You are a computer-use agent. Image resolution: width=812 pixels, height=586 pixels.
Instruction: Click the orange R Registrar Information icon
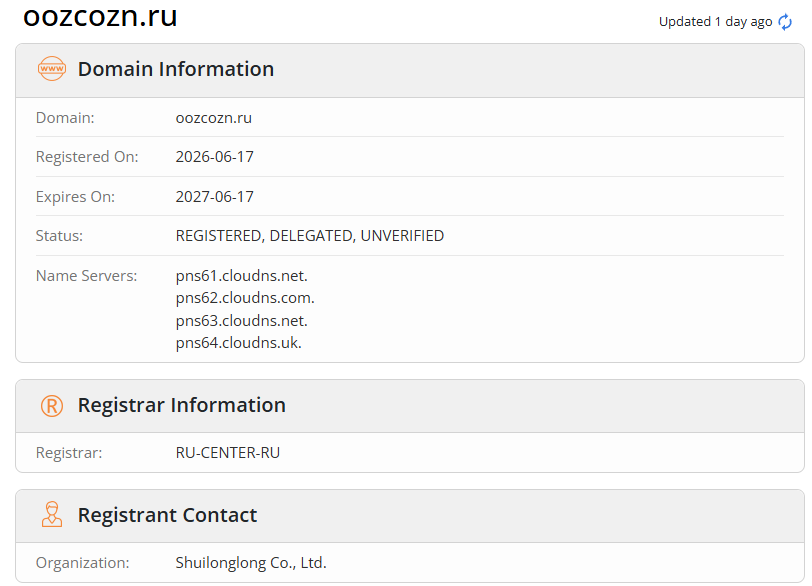point(52,406)
